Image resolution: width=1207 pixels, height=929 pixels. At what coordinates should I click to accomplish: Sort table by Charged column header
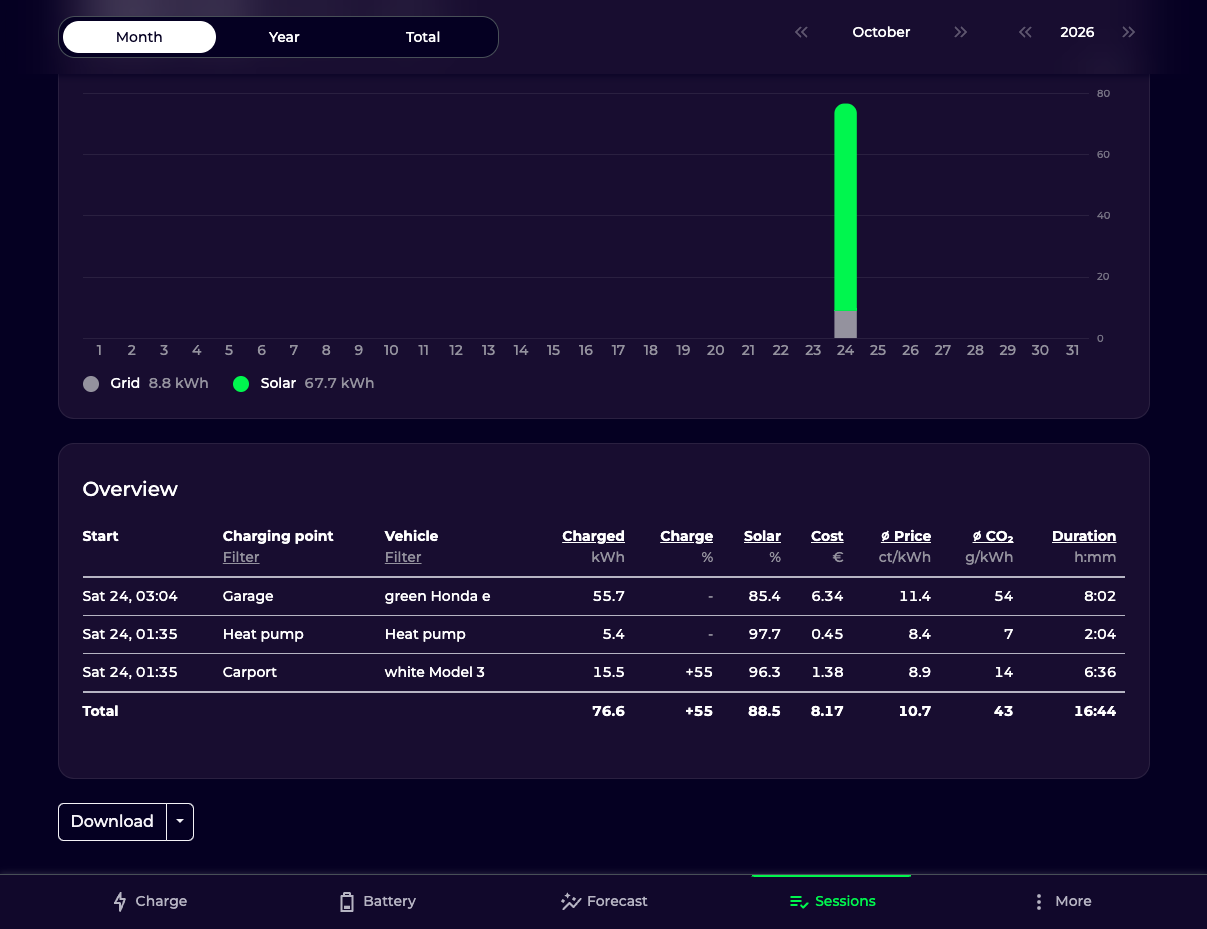594,536
